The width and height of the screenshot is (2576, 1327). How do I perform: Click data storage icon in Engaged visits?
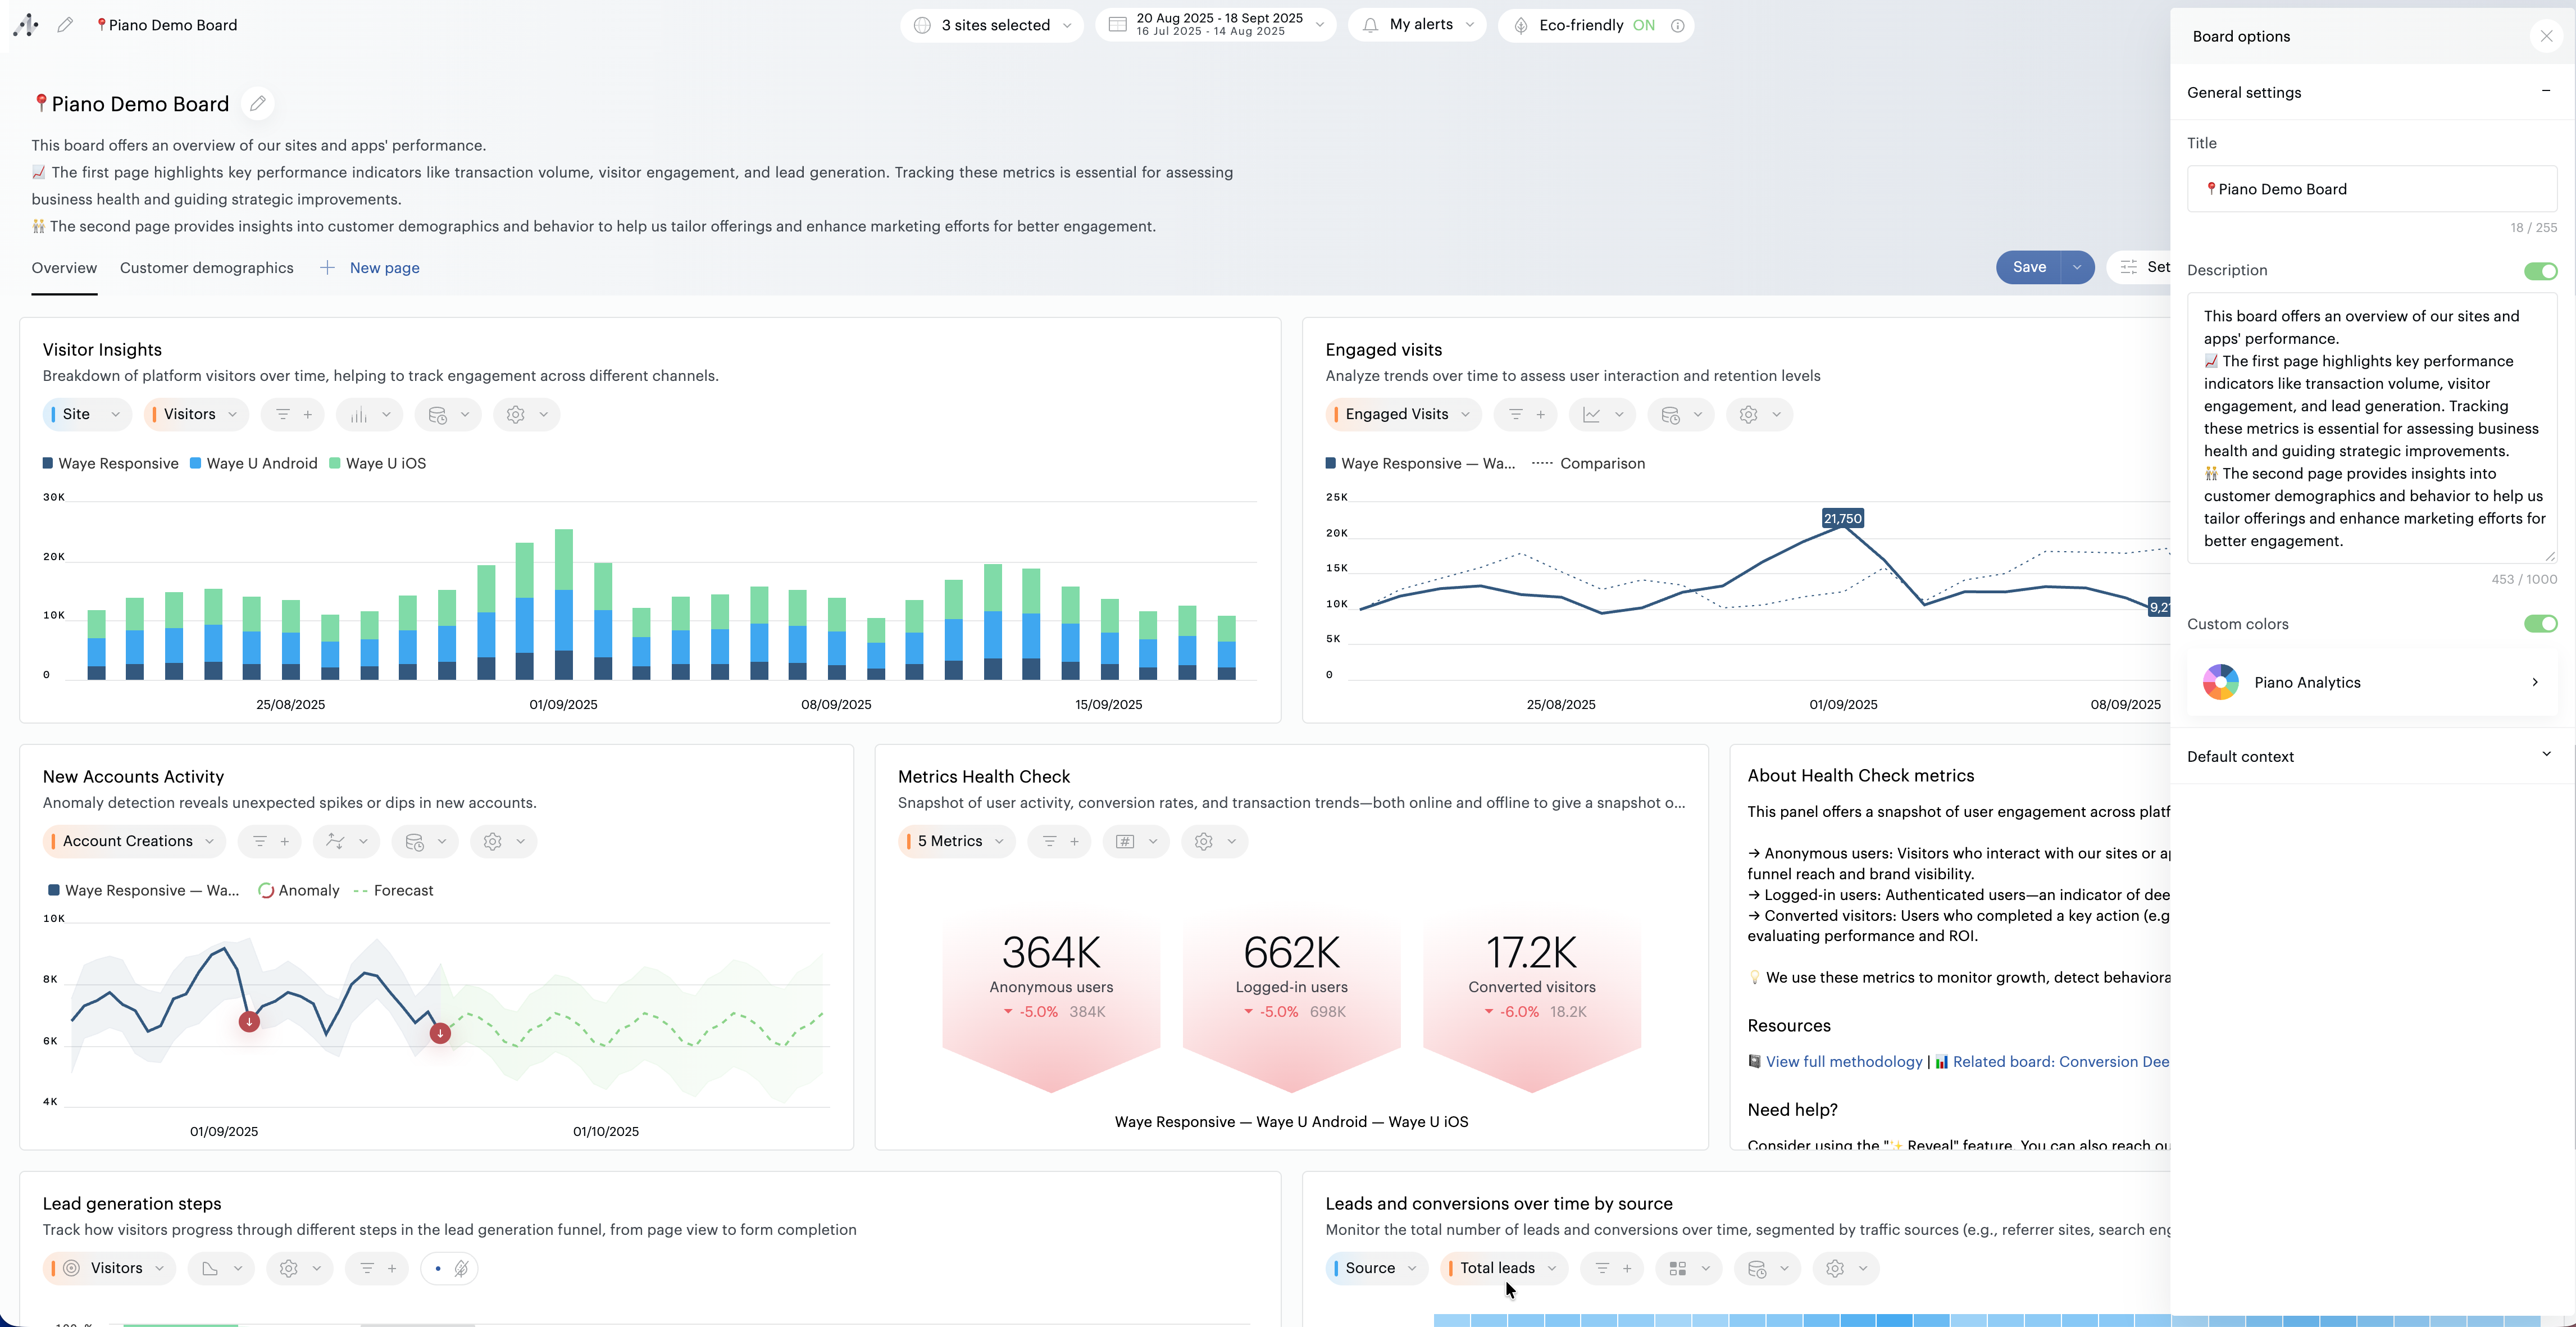pyautogui.click(x=1670, y=414)
